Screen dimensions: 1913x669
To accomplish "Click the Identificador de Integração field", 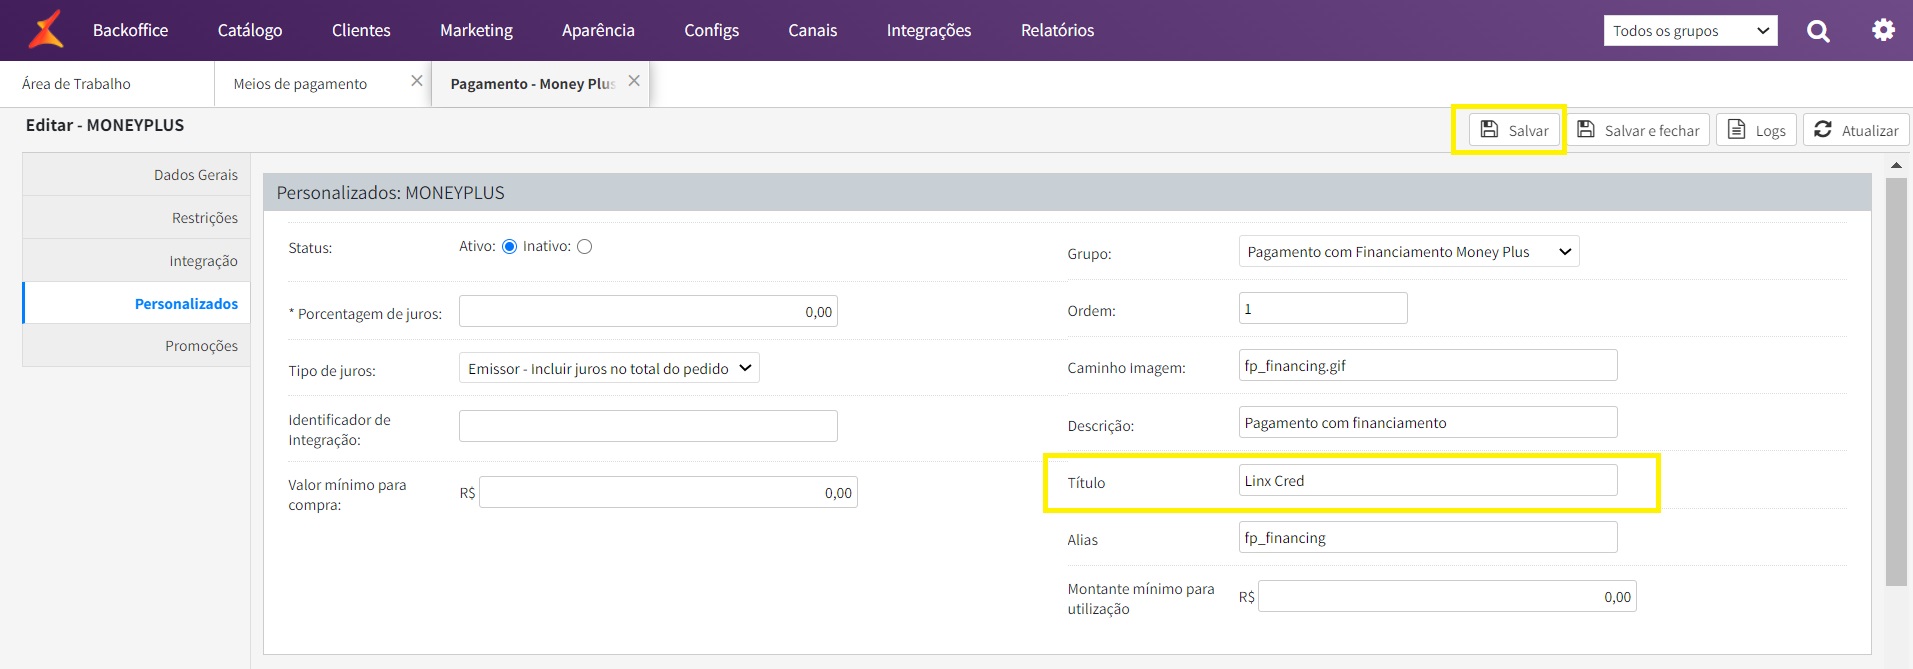I will (x=648, y=426).
